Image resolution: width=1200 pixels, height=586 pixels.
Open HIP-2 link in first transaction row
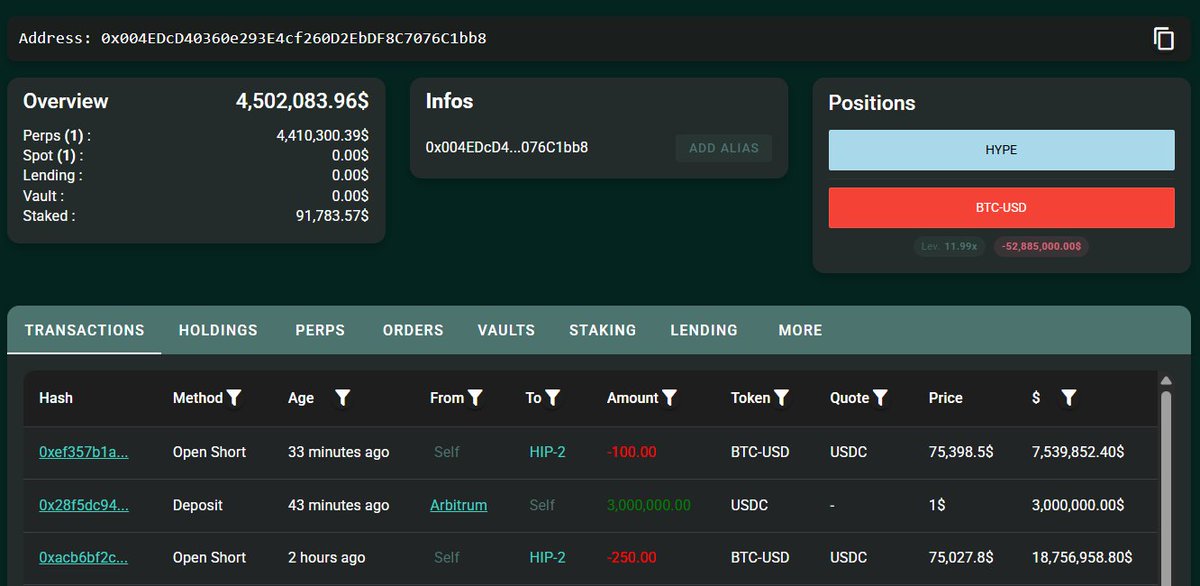click(547, 452)
